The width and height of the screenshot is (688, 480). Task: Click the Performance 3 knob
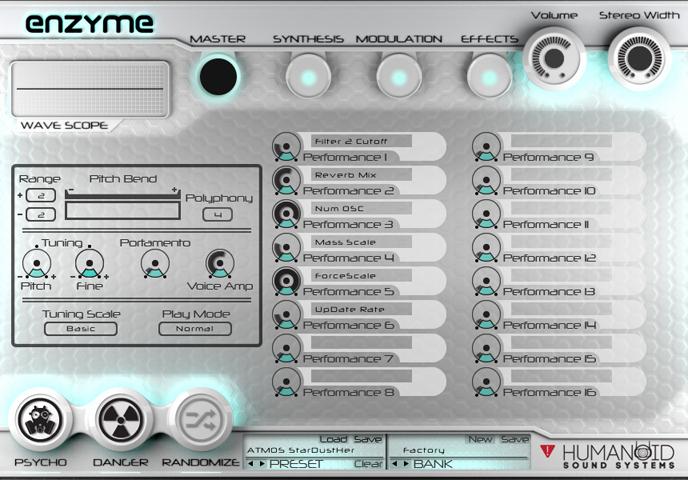pyautogui.click(x=287, y=214)
